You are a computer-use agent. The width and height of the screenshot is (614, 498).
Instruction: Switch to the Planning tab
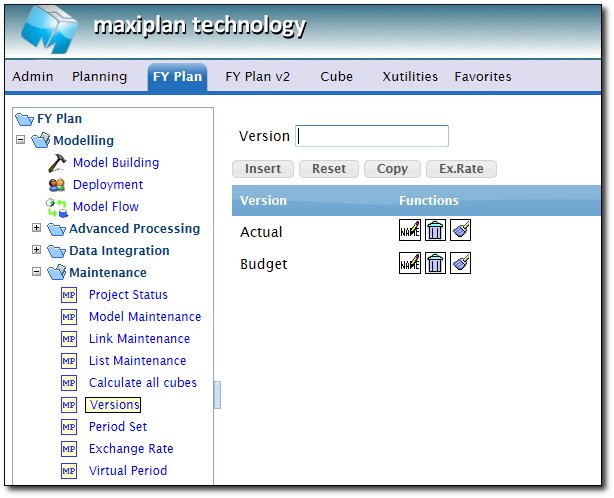coord(99,76)
